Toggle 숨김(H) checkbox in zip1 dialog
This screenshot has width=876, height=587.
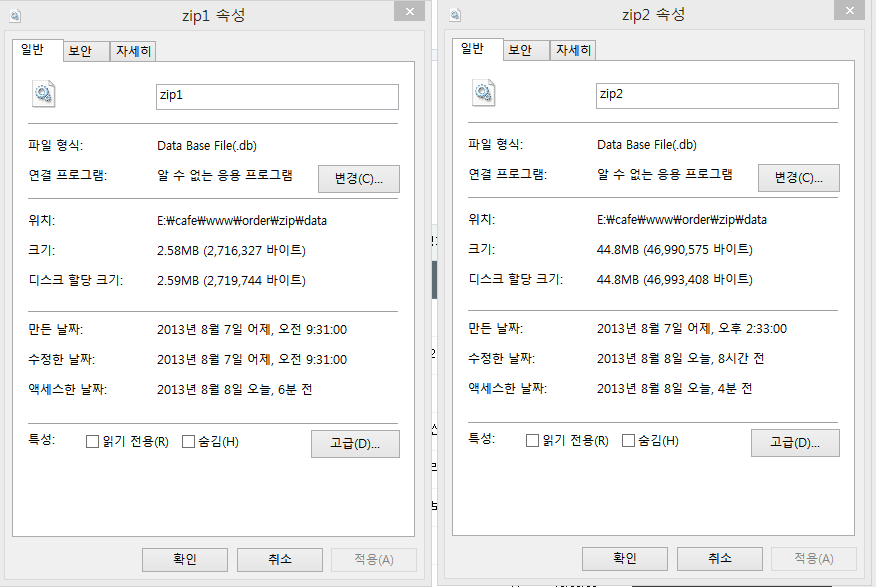(188, 441)
